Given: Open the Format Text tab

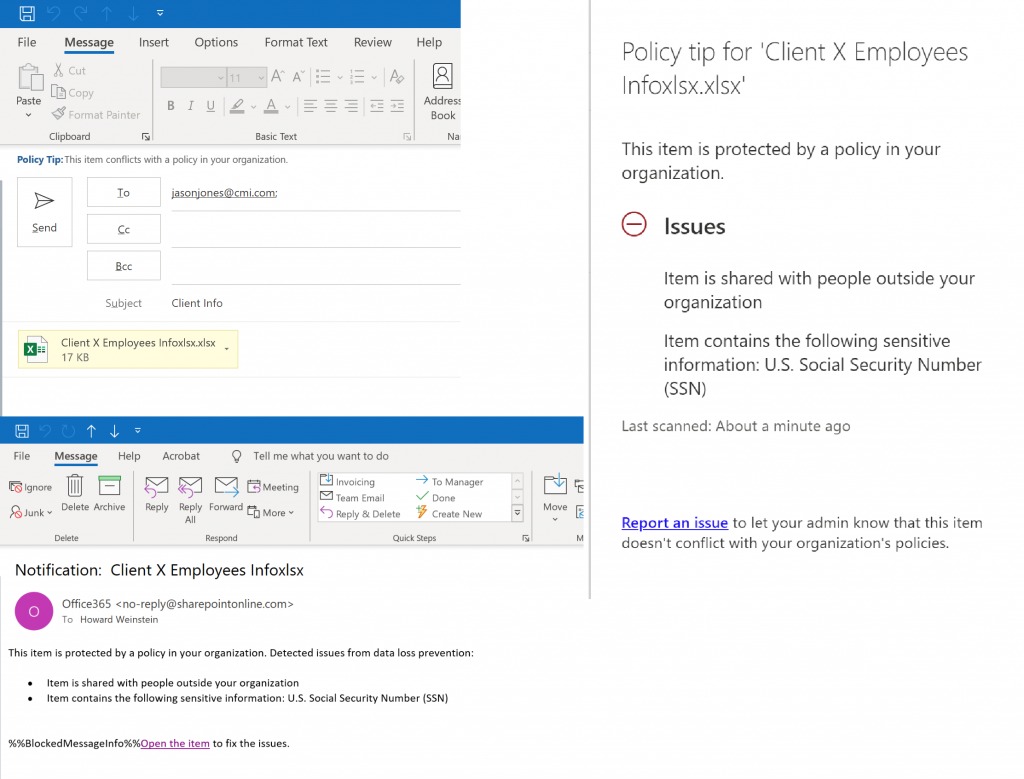Looking at the screenshot, I should coord(296,42).
